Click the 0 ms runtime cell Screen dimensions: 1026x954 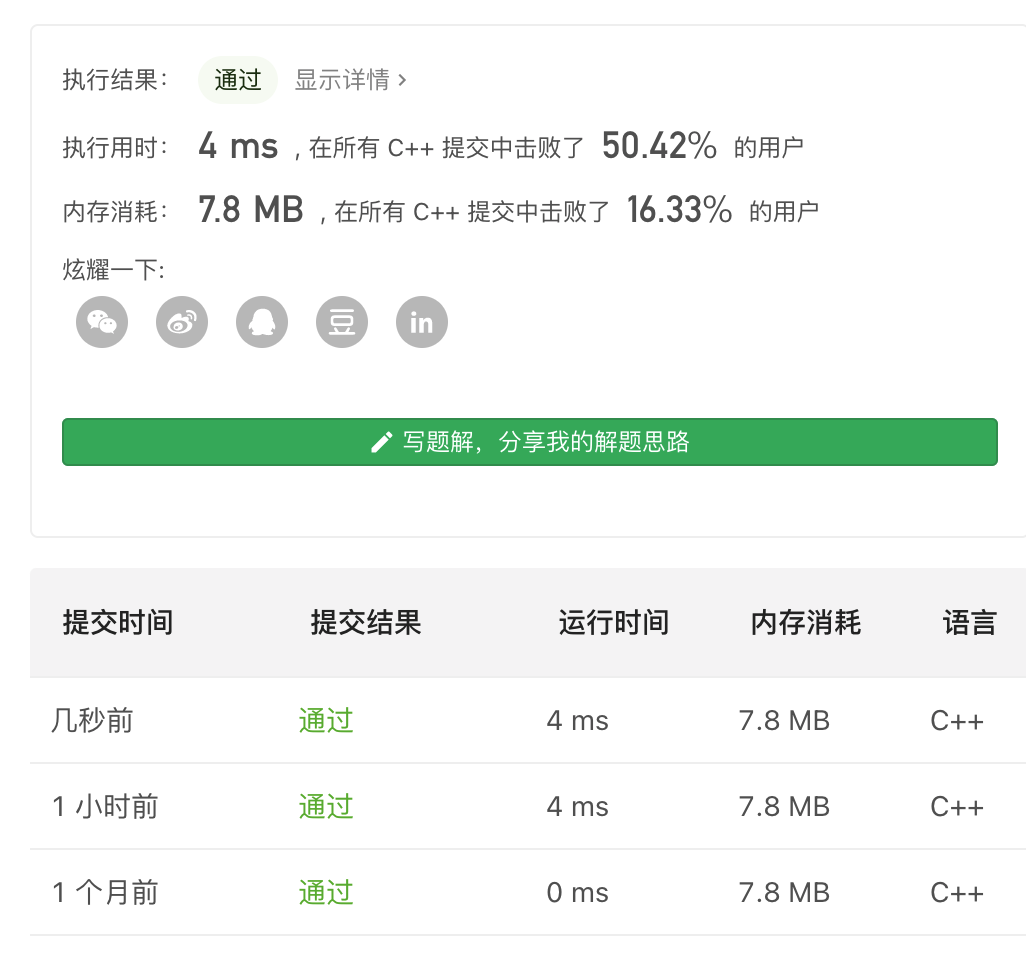pos(577,892)
